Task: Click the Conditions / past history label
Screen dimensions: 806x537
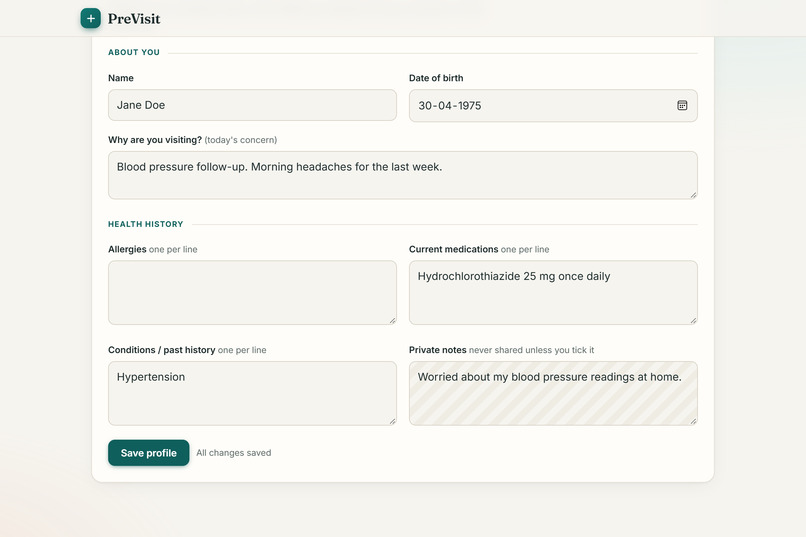Action: point(161,350)
